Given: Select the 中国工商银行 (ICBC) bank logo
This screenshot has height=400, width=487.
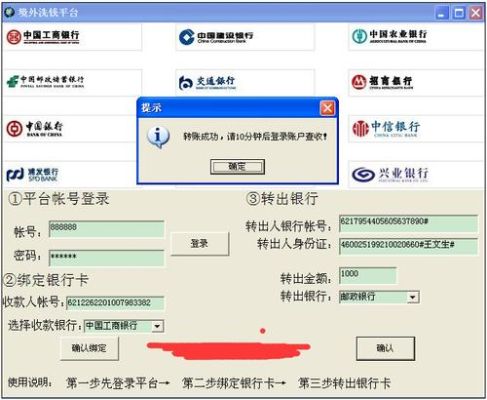Looking at the screenshot, I should pyautogui.click(x=43, y=37).
